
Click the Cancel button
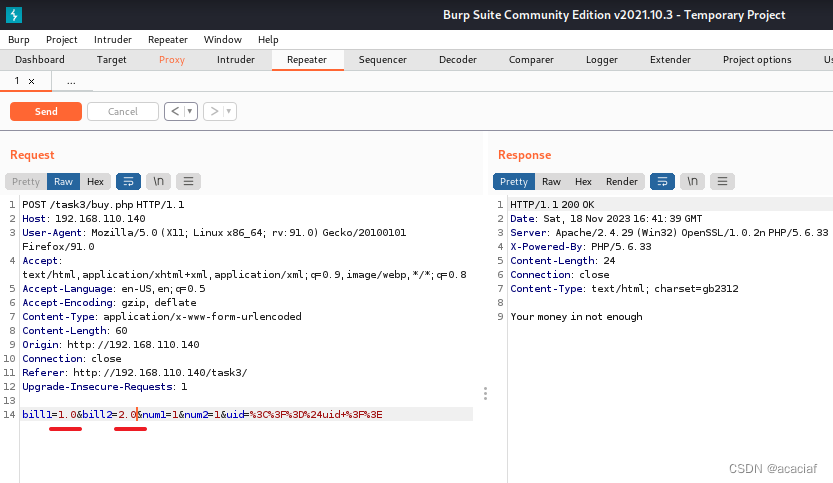click(123, 112)
